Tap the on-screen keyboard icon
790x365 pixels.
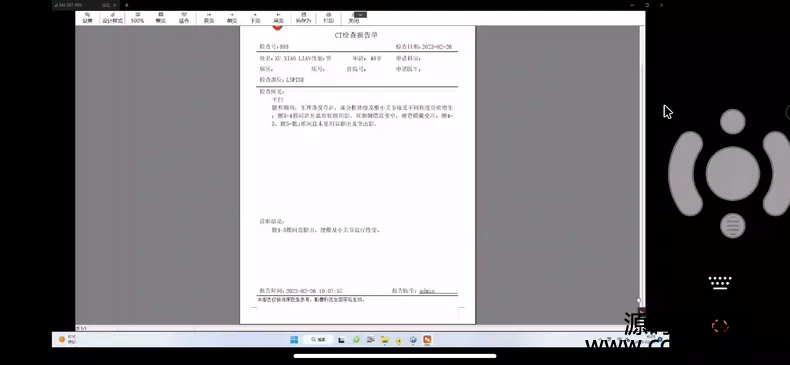pos(720,283)
